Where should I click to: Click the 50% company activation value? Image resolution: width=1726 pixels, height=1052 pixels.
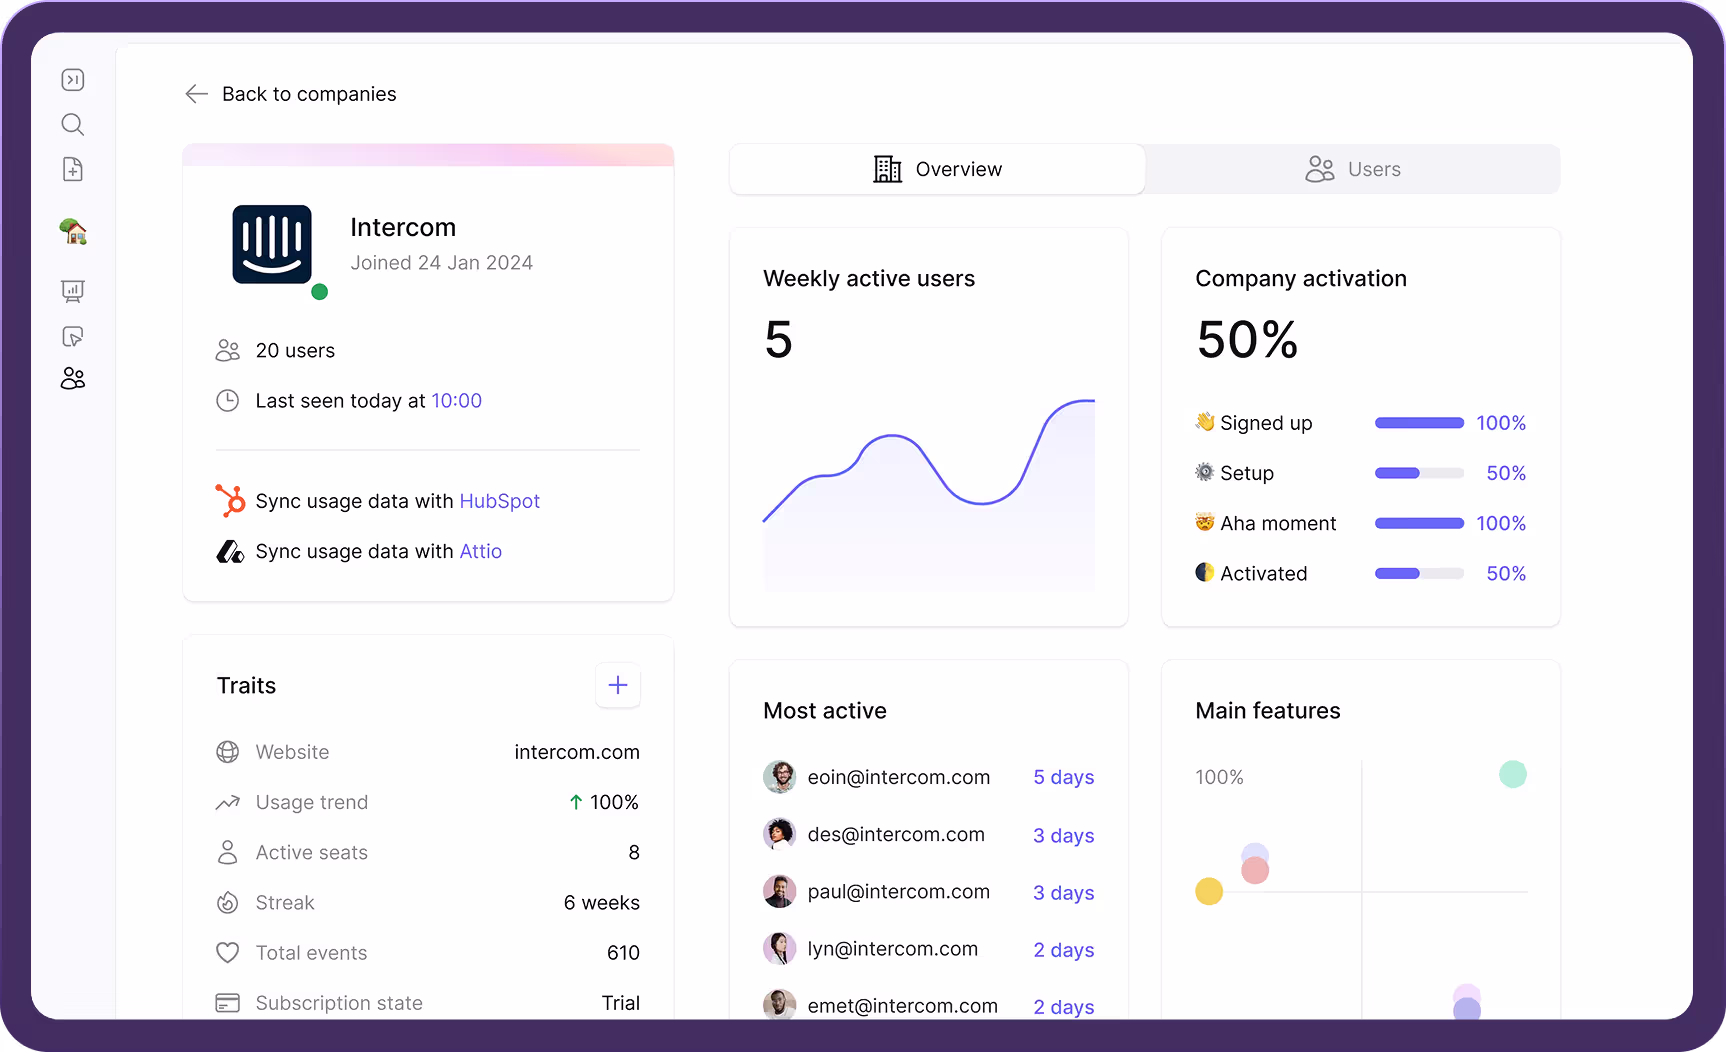(x=1247, y=340)
